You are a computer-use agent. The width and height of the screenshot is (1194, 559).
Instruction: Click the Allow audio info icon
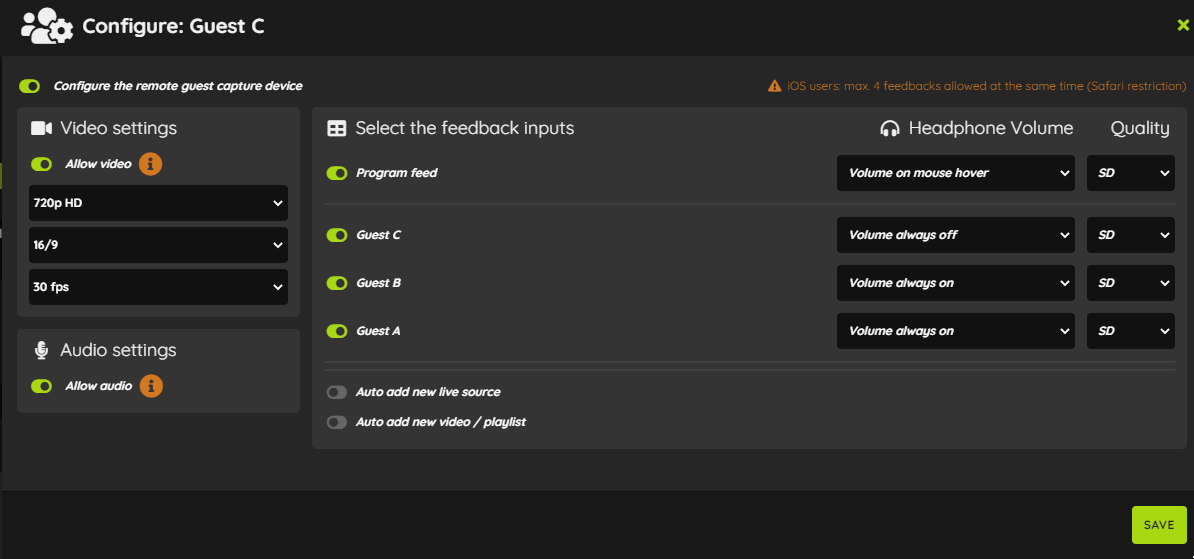pyautogui.click(x=151, y=386)
